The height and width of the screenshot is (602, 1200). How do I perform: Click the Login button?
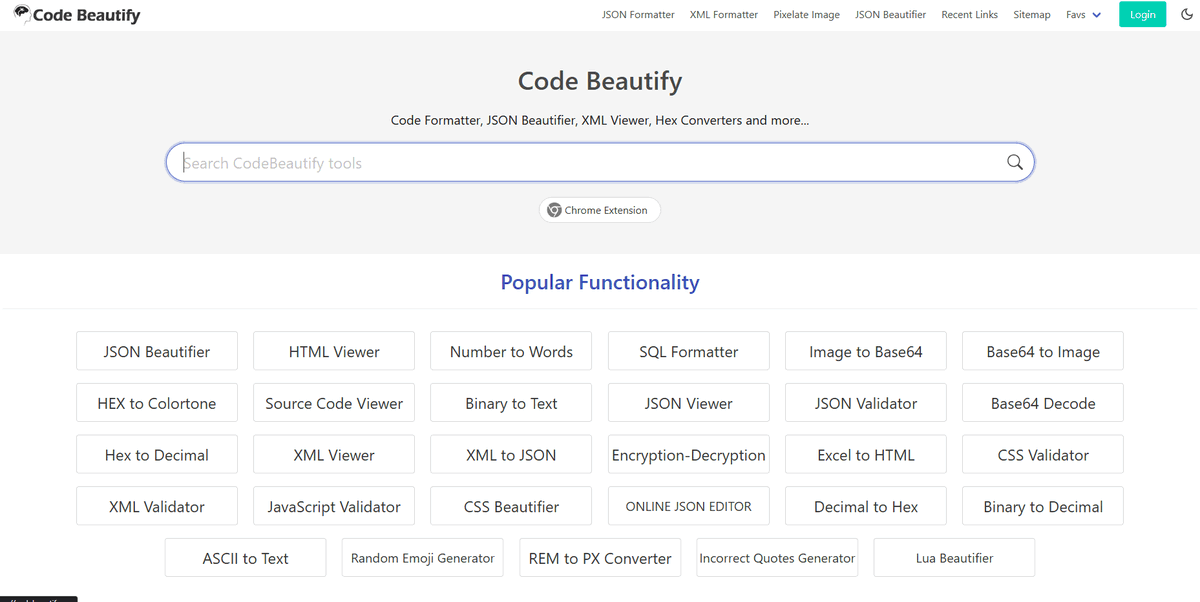click(1142, 14)
